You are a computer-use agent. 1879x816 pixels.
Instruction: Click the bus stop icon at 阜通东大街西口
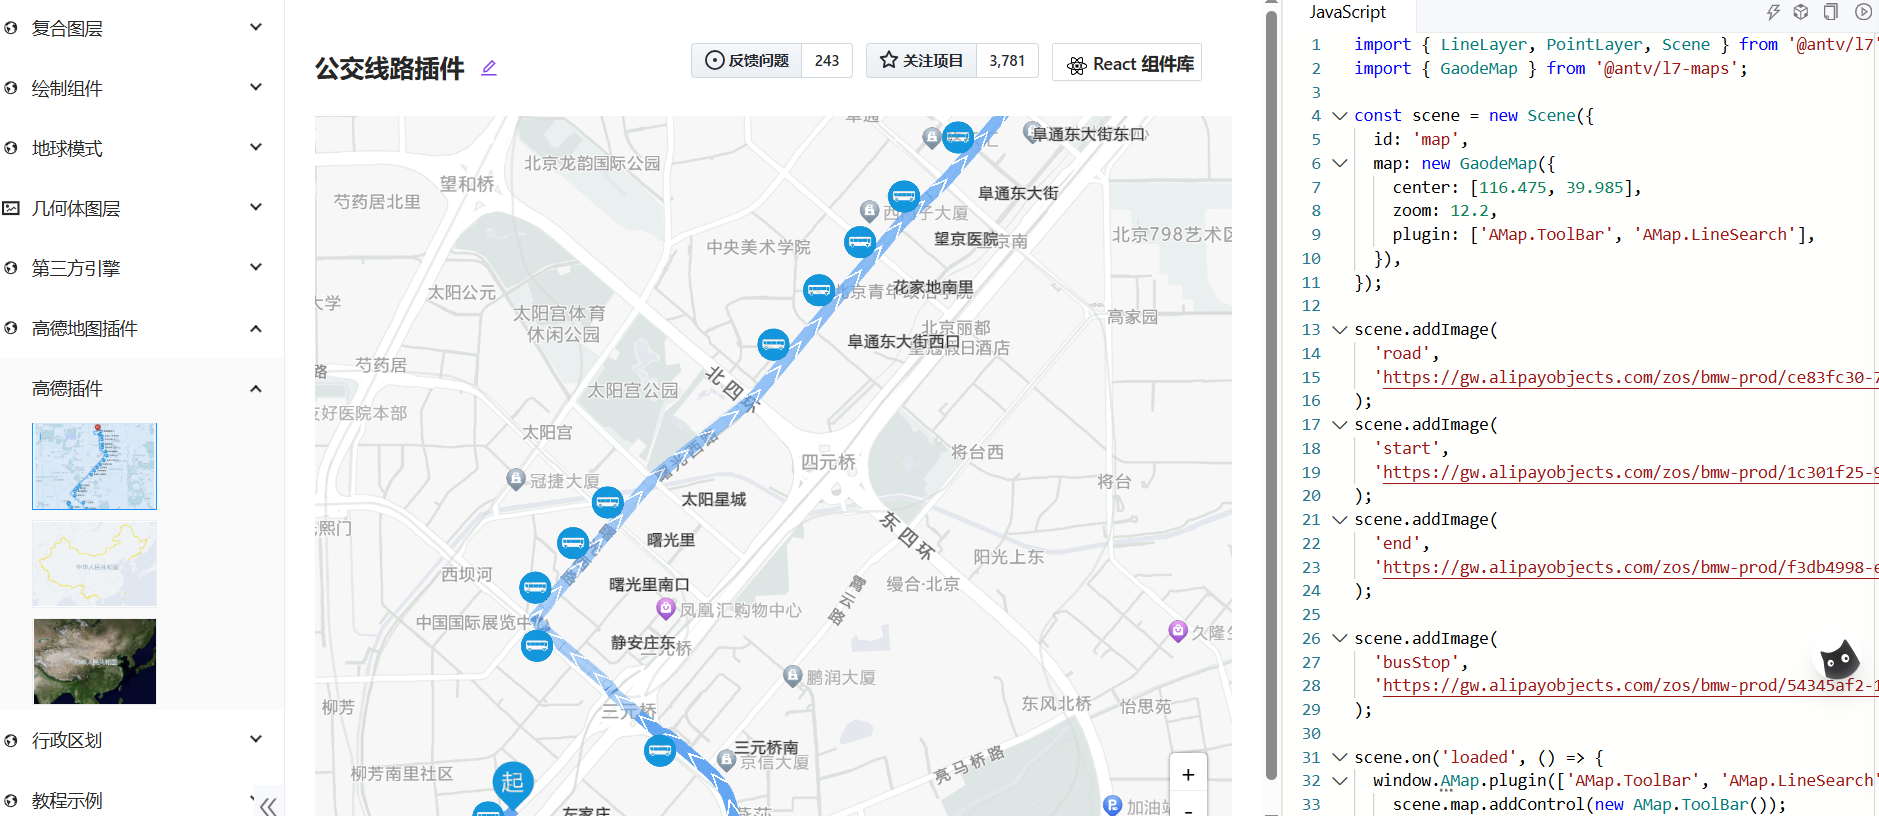(774, 345)
